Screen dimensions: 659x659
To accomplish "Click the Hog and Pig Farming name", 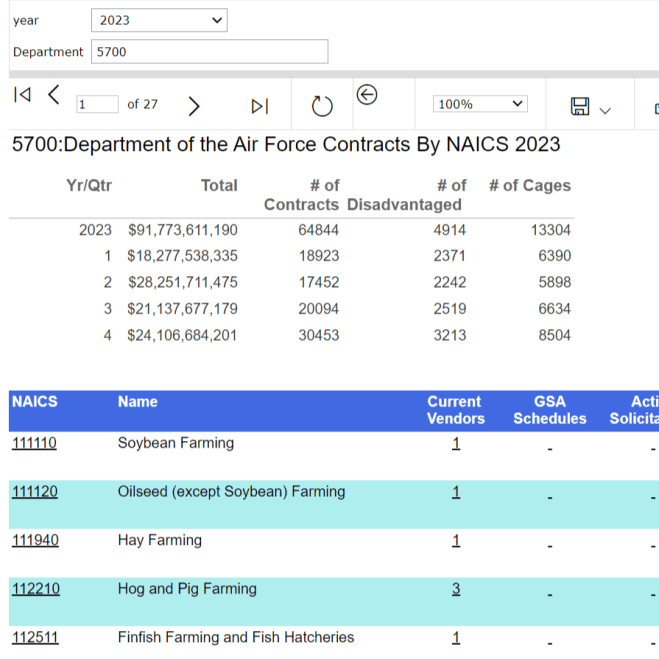I will 187,589.
